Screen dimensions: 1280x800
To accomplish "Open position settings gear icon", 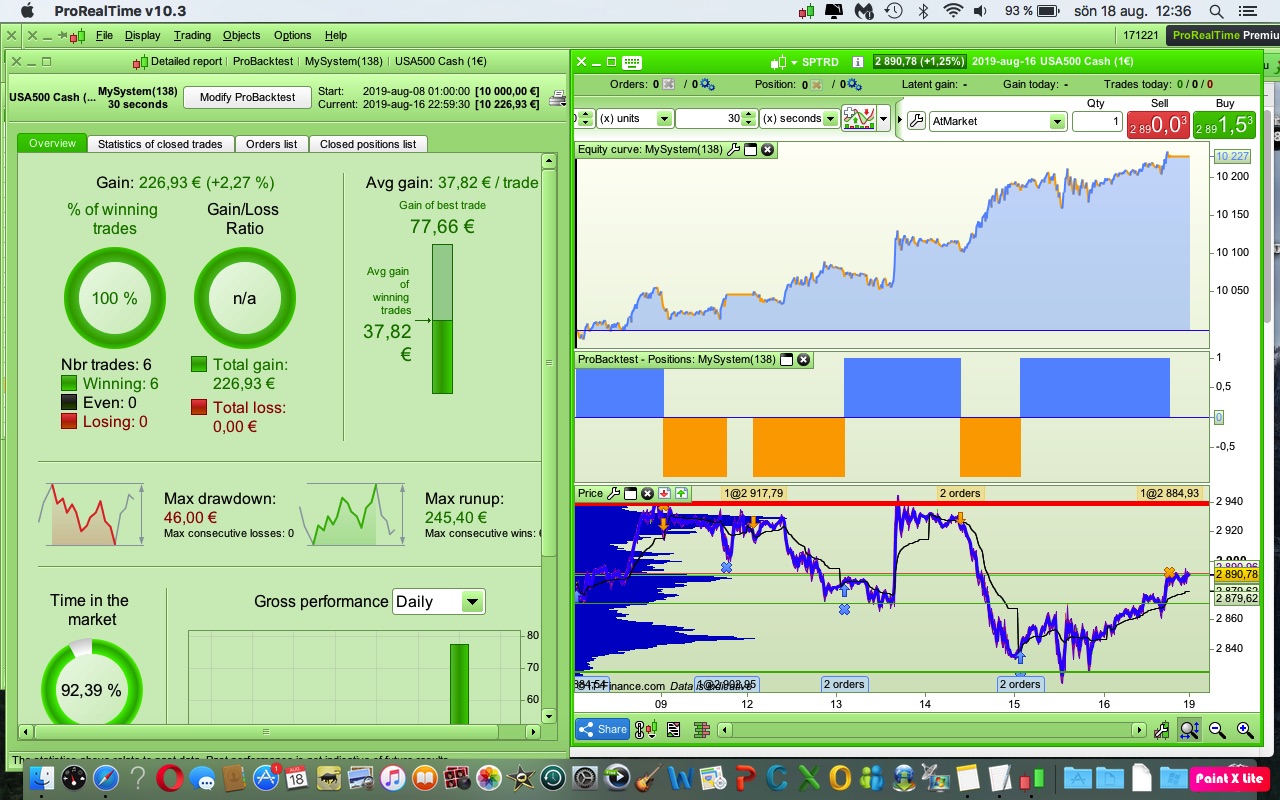I will [854, 85].
